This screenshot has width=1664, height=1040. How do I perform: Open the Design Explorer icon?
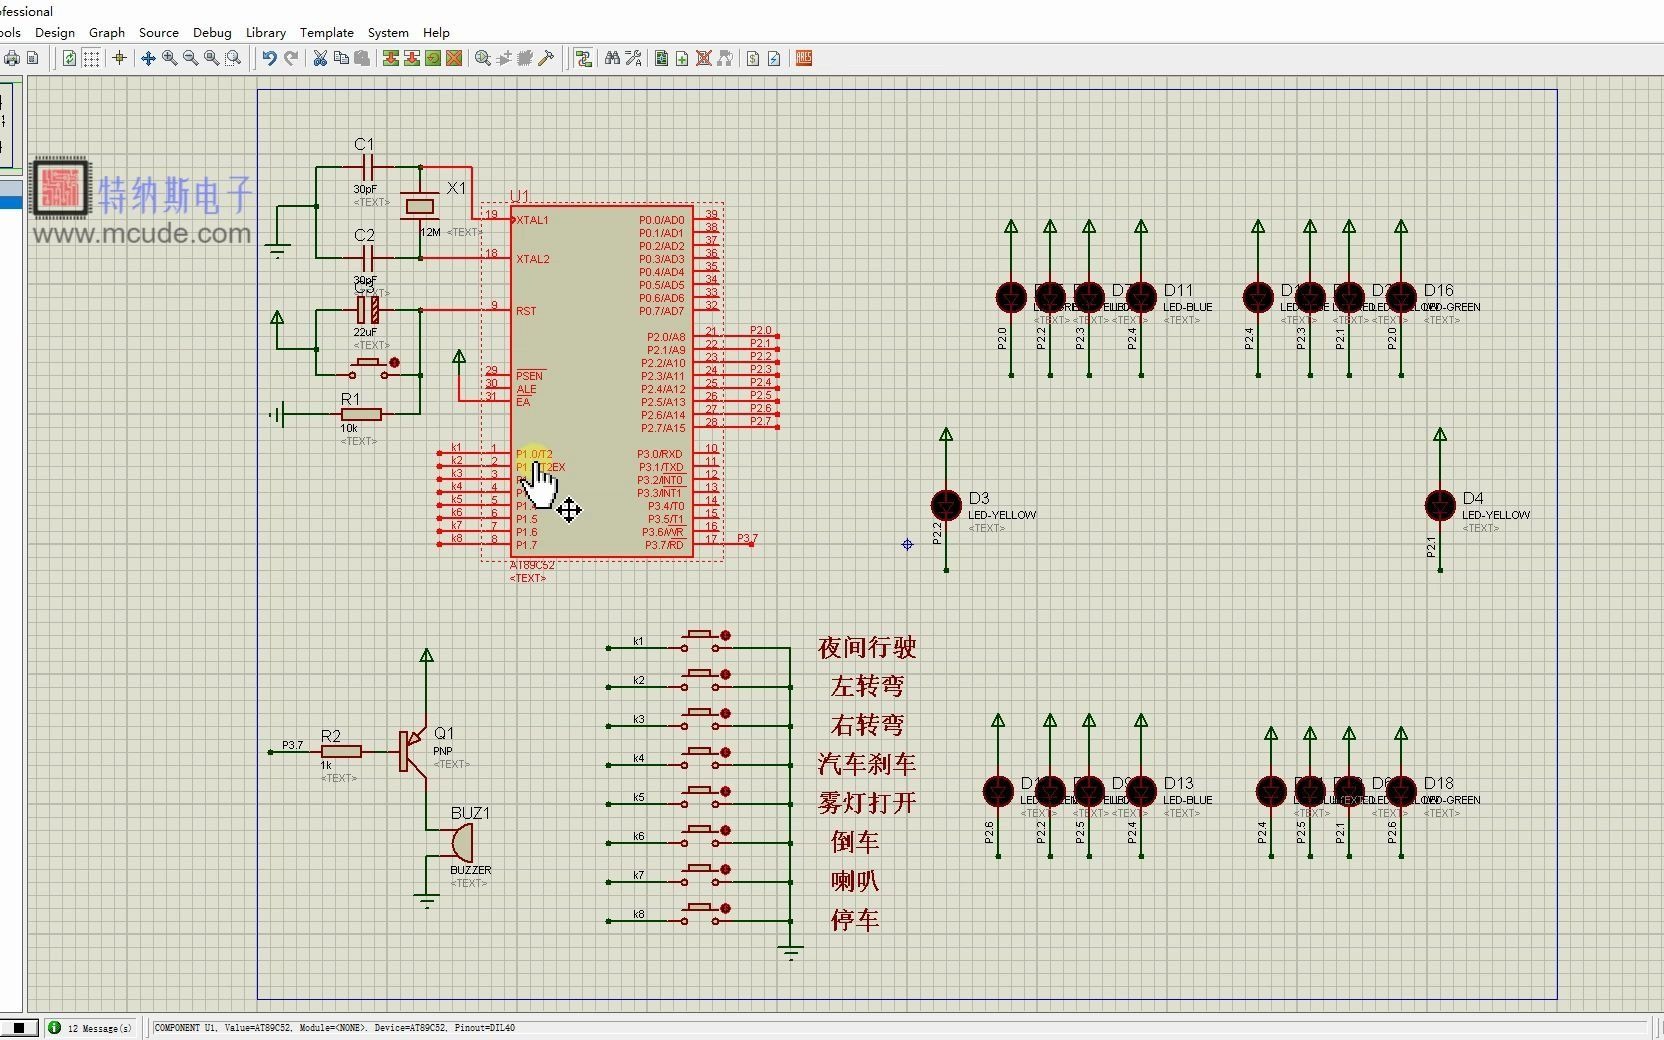click(x=661, y=58)
